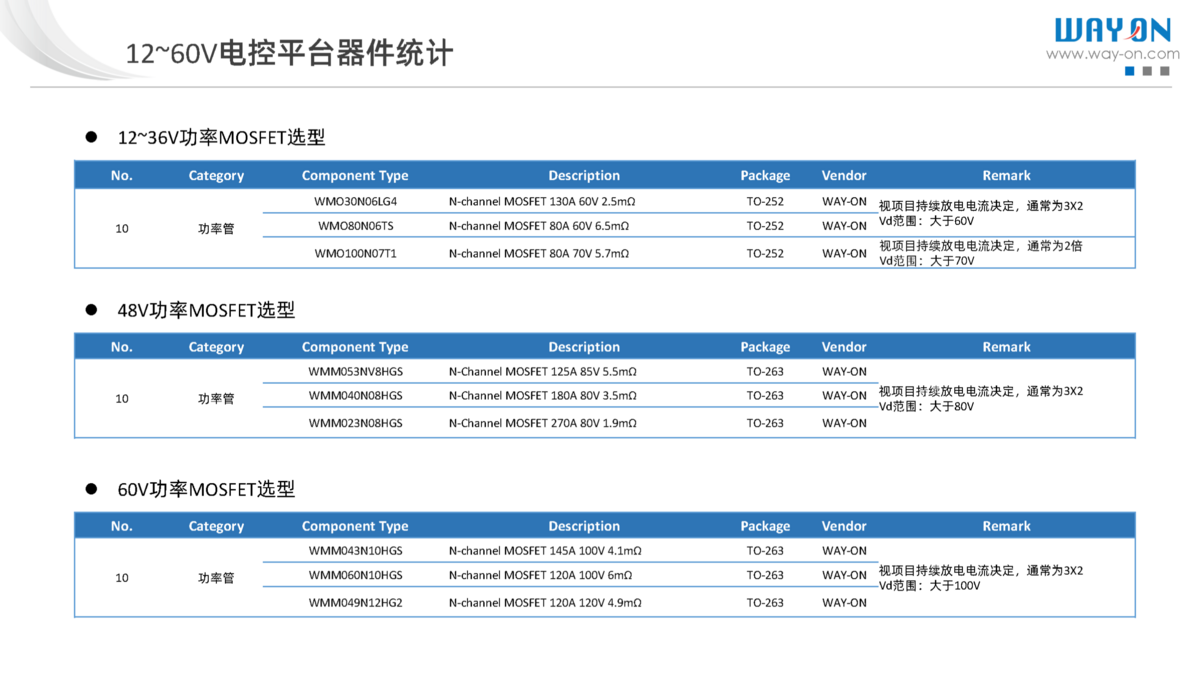Click the 48V功率MOSFET选型 section heading
1200x675 pixels.
click(x=206, y=311)
